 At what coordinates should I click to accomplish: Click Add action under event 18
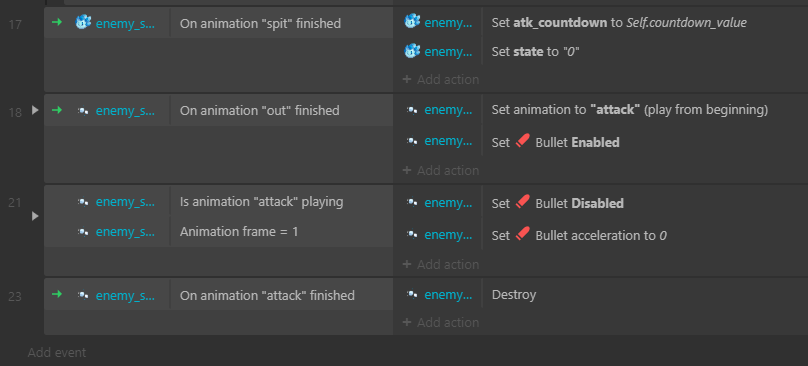click(441, 170)
